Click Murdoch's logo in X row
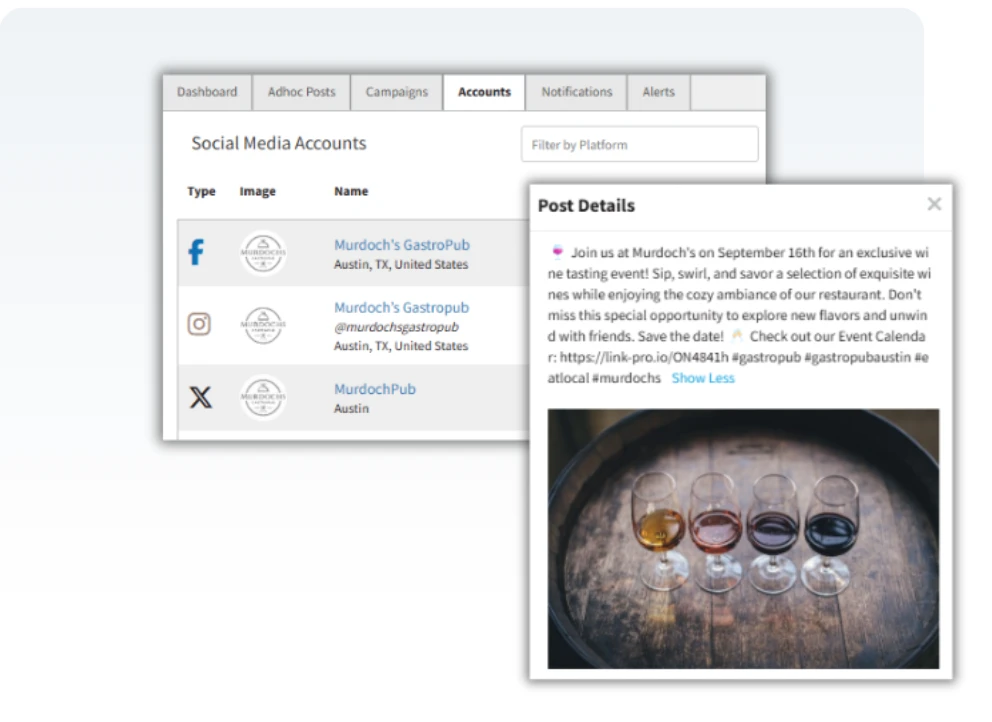Viewport: 992px width, 722px height. click(263, 398)
